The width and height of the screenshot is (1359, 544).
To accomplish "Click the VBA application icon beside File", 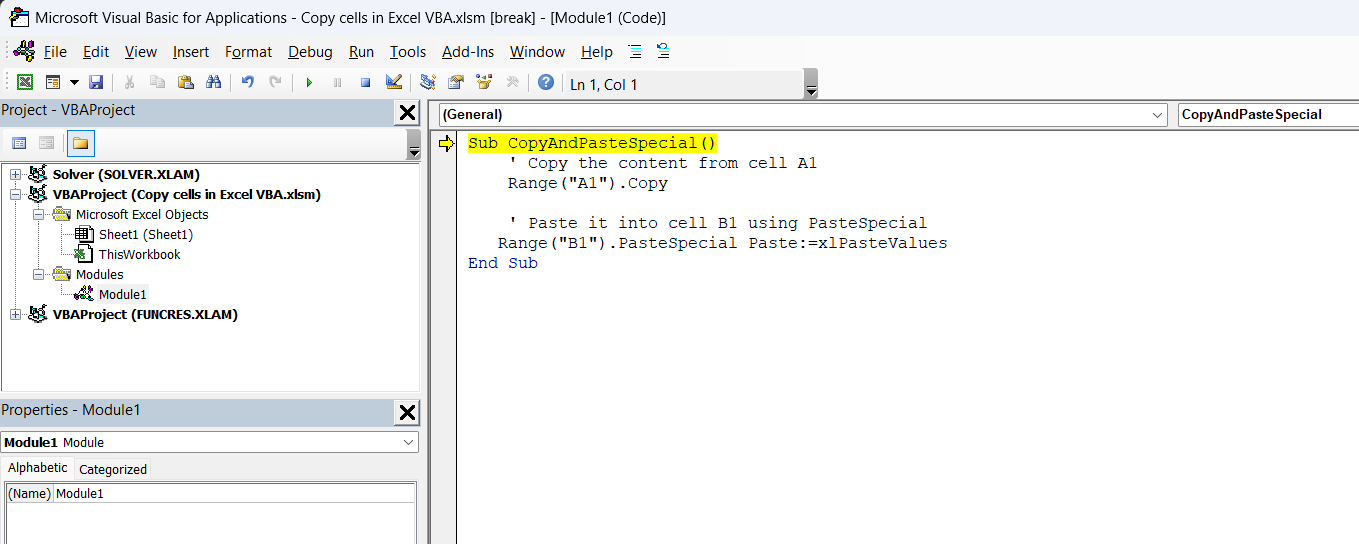I will (x=24, y=51).
